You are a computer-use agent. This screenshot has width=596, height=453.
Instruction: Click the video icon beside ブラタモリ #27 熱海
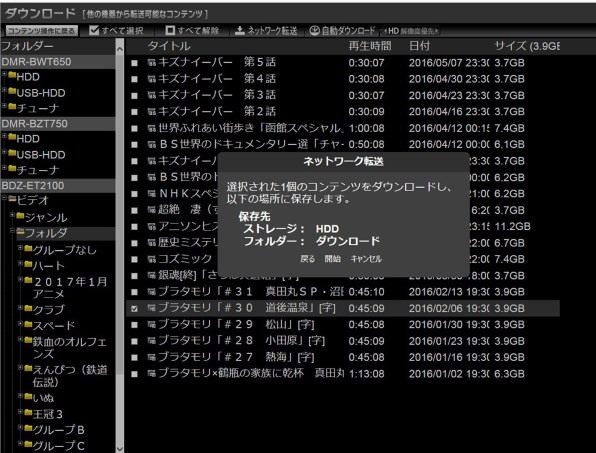tap(152, 358)
